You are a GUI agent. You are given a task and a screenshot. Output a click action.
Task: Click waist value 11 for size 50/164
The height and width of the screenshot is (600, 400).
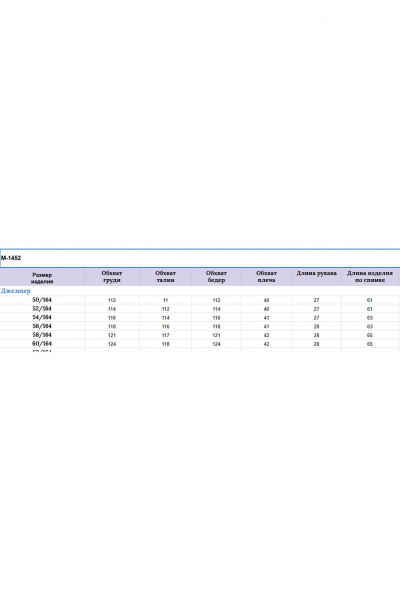165,300
